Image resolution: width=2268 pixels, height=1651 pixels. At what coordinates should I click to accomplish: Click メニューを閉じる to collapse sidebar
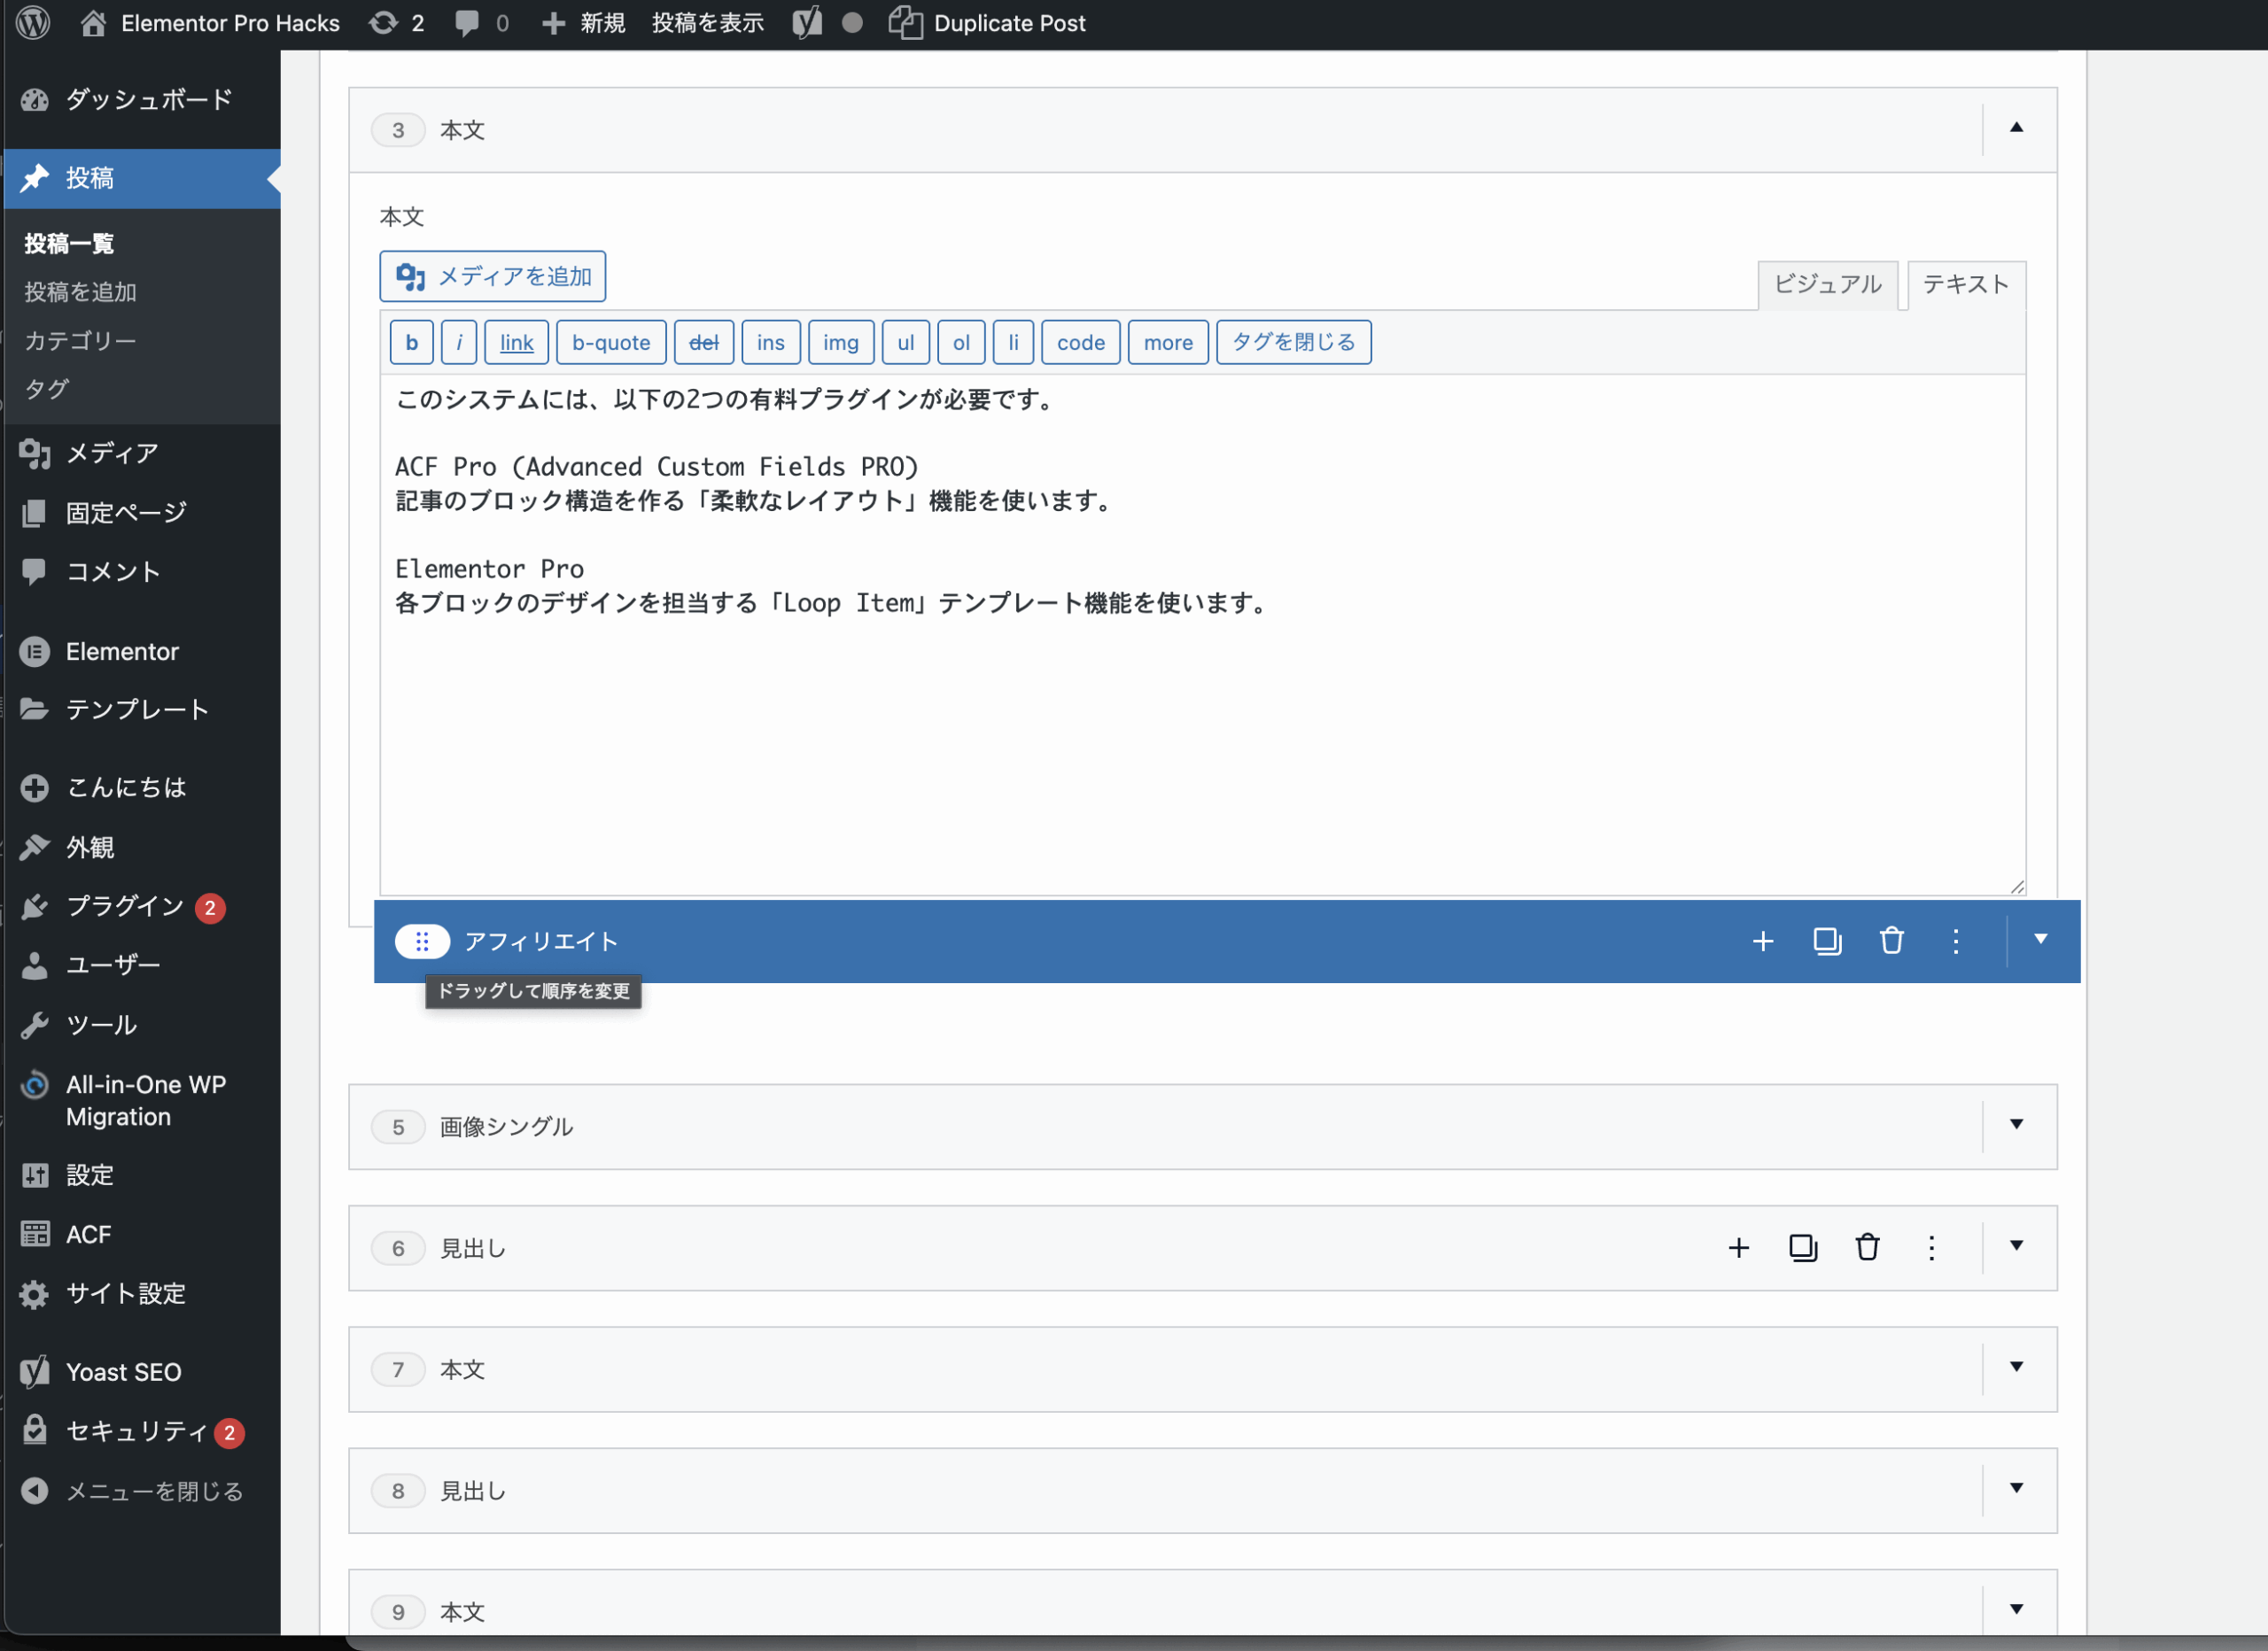pyautogui.click(x=154, y=1491)
